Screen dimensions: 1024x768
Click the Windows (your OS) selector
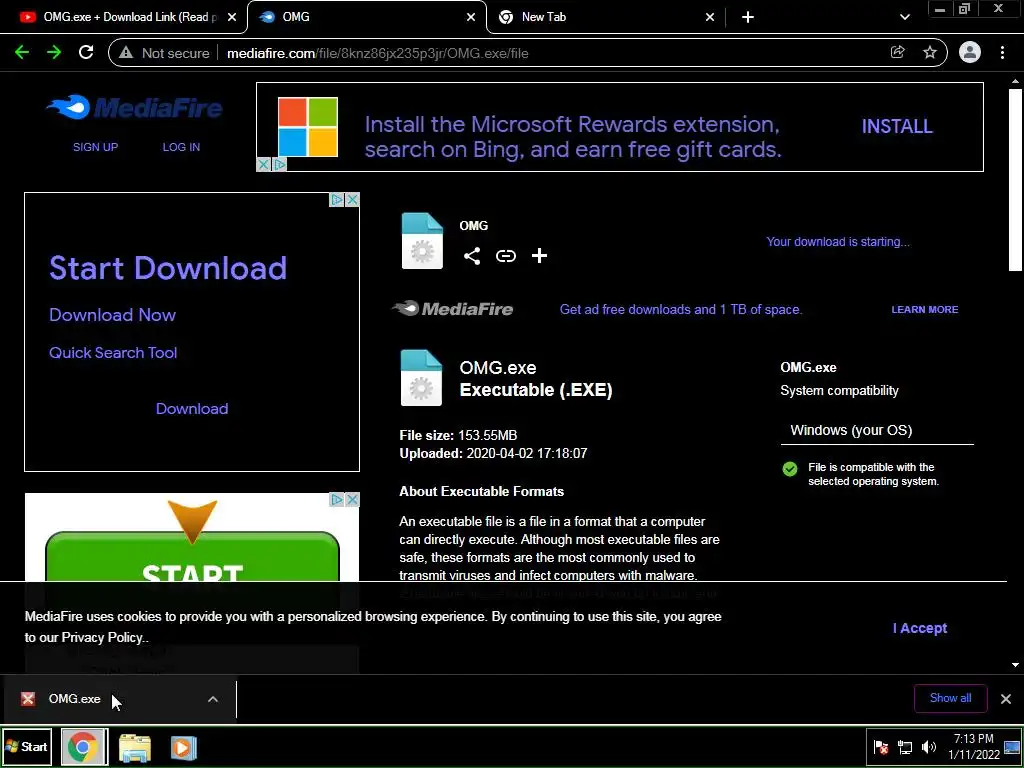[x=877, y=430]
